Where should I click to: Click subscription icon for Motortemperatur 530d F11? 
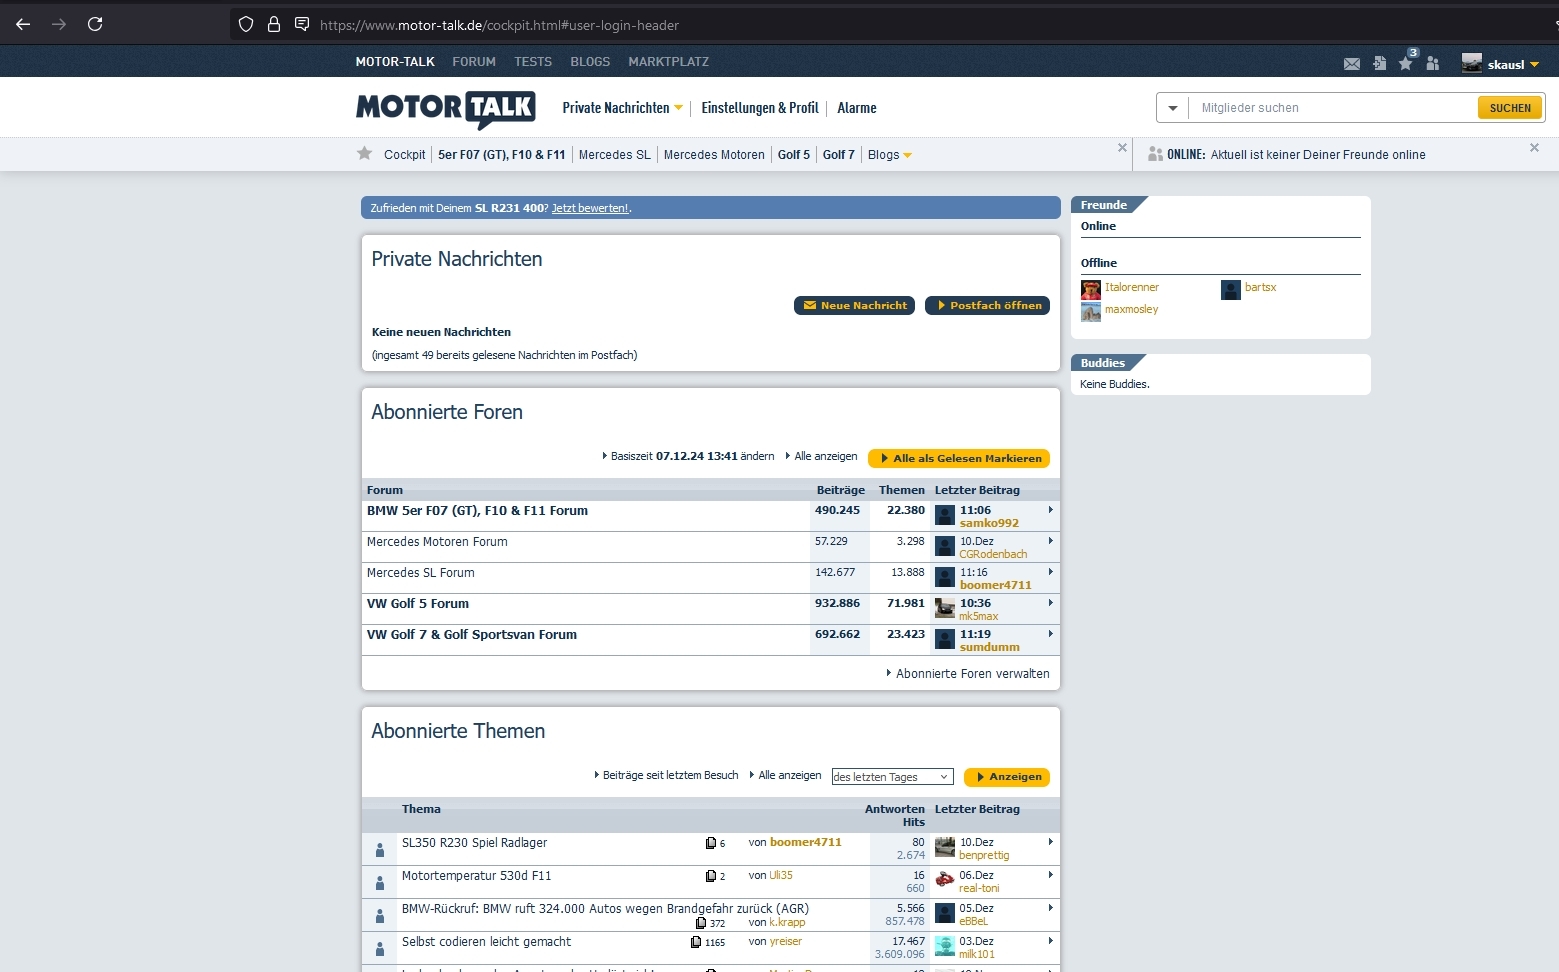380,883
